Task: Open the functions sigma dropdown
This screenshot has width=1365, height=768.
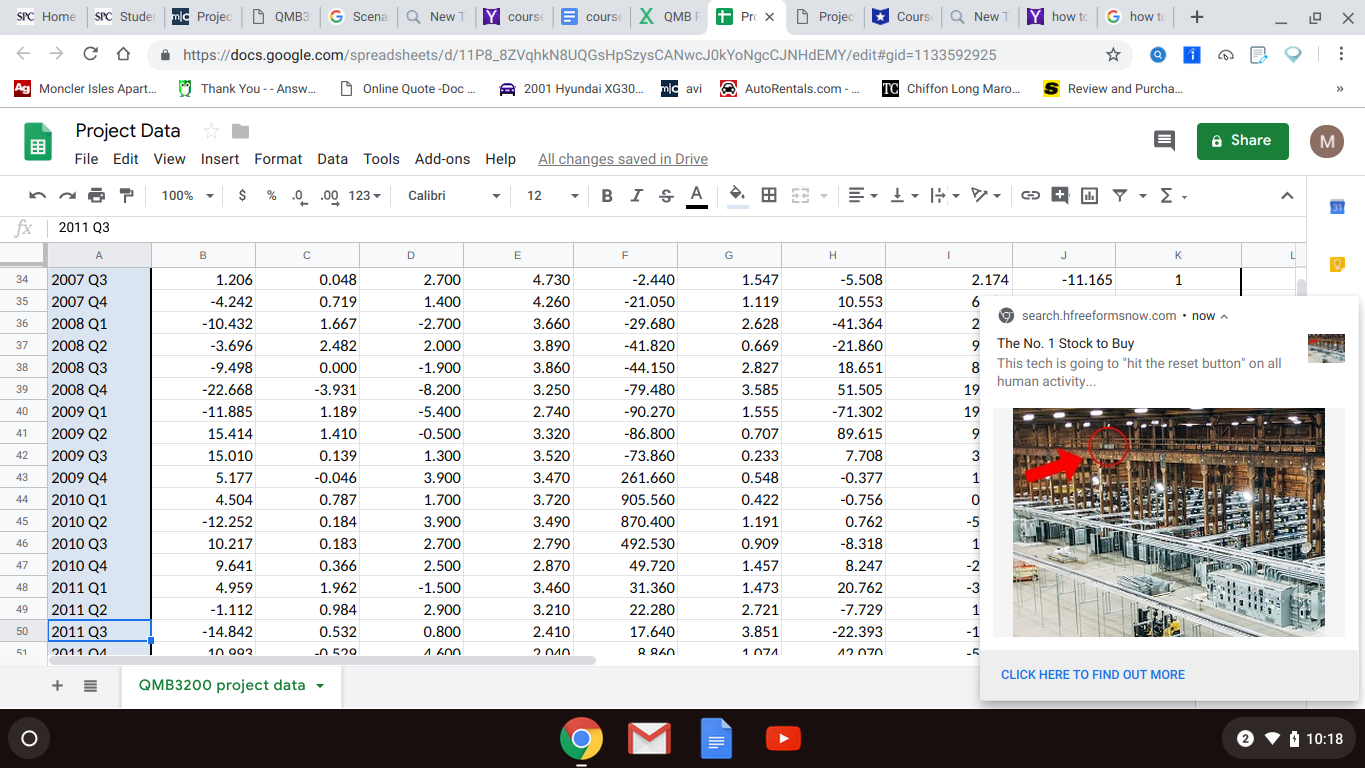Action: pos(1173,196)
